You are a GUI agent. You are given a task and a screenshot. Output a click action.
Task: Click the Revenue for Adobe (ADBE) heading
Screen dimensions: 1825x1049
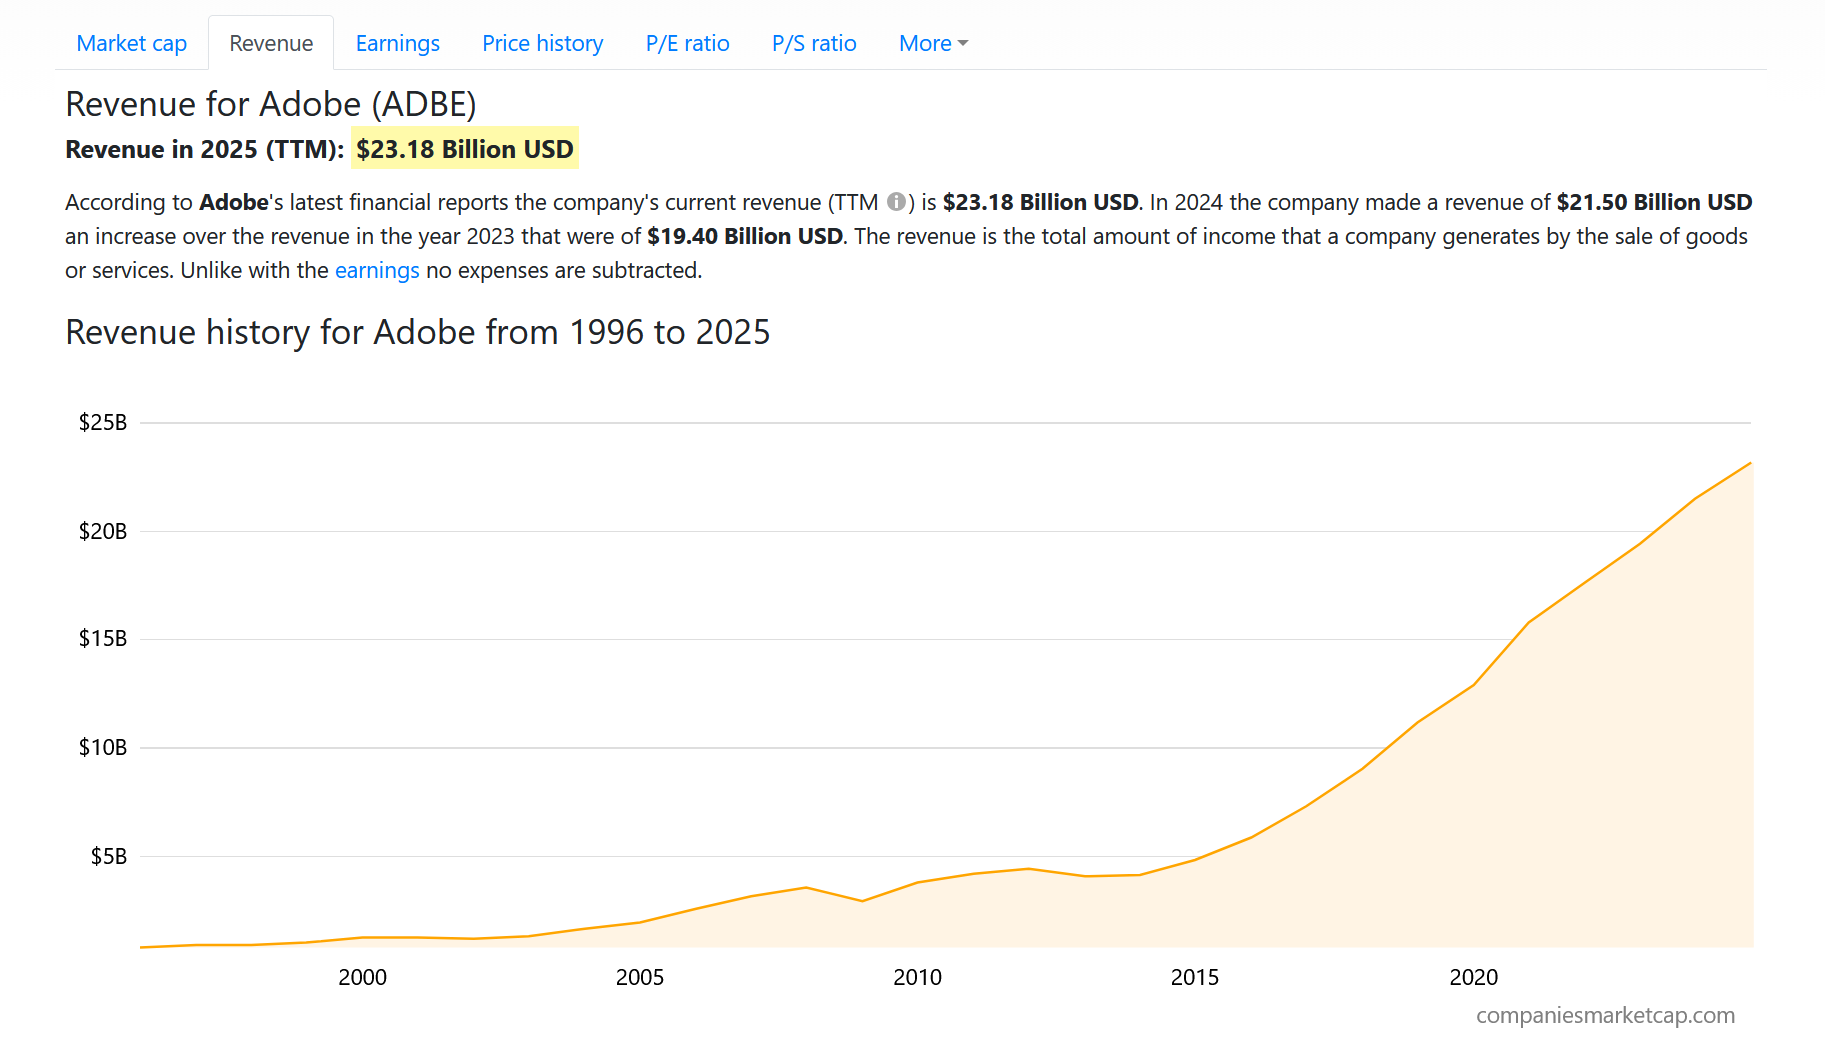pyautogui.click(x=270, y=104)
